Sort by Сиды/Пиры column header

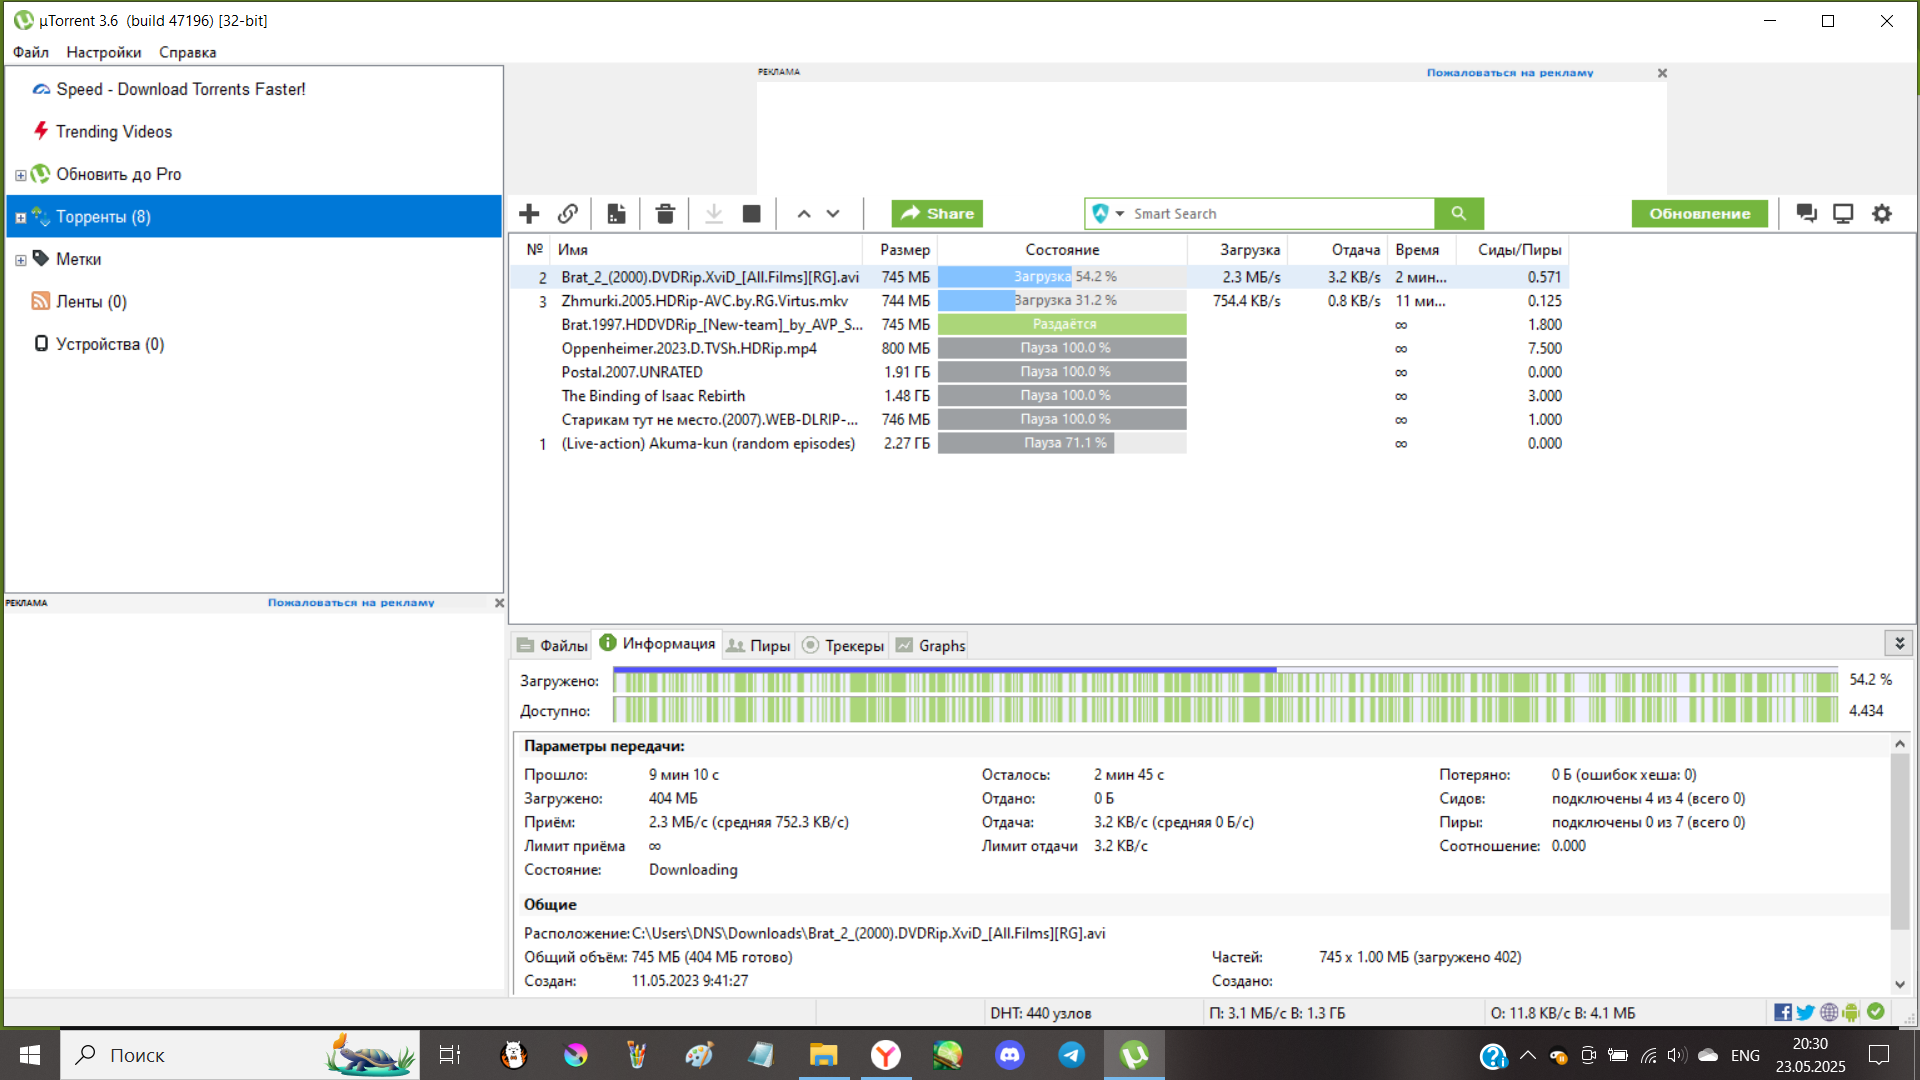[x=1512, y=249]
